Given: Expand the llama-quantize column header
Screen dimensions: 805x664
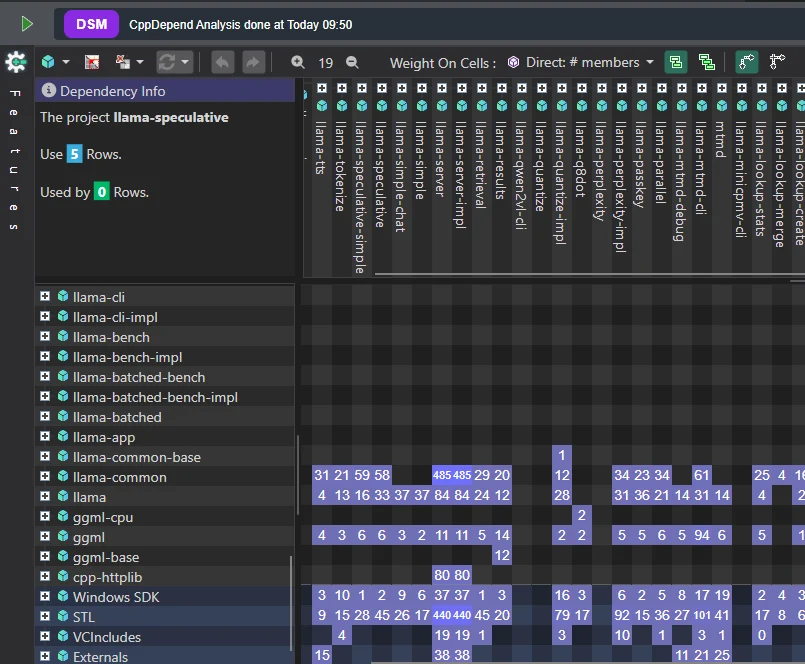Looking at the screenshot, I should point(542,88).
